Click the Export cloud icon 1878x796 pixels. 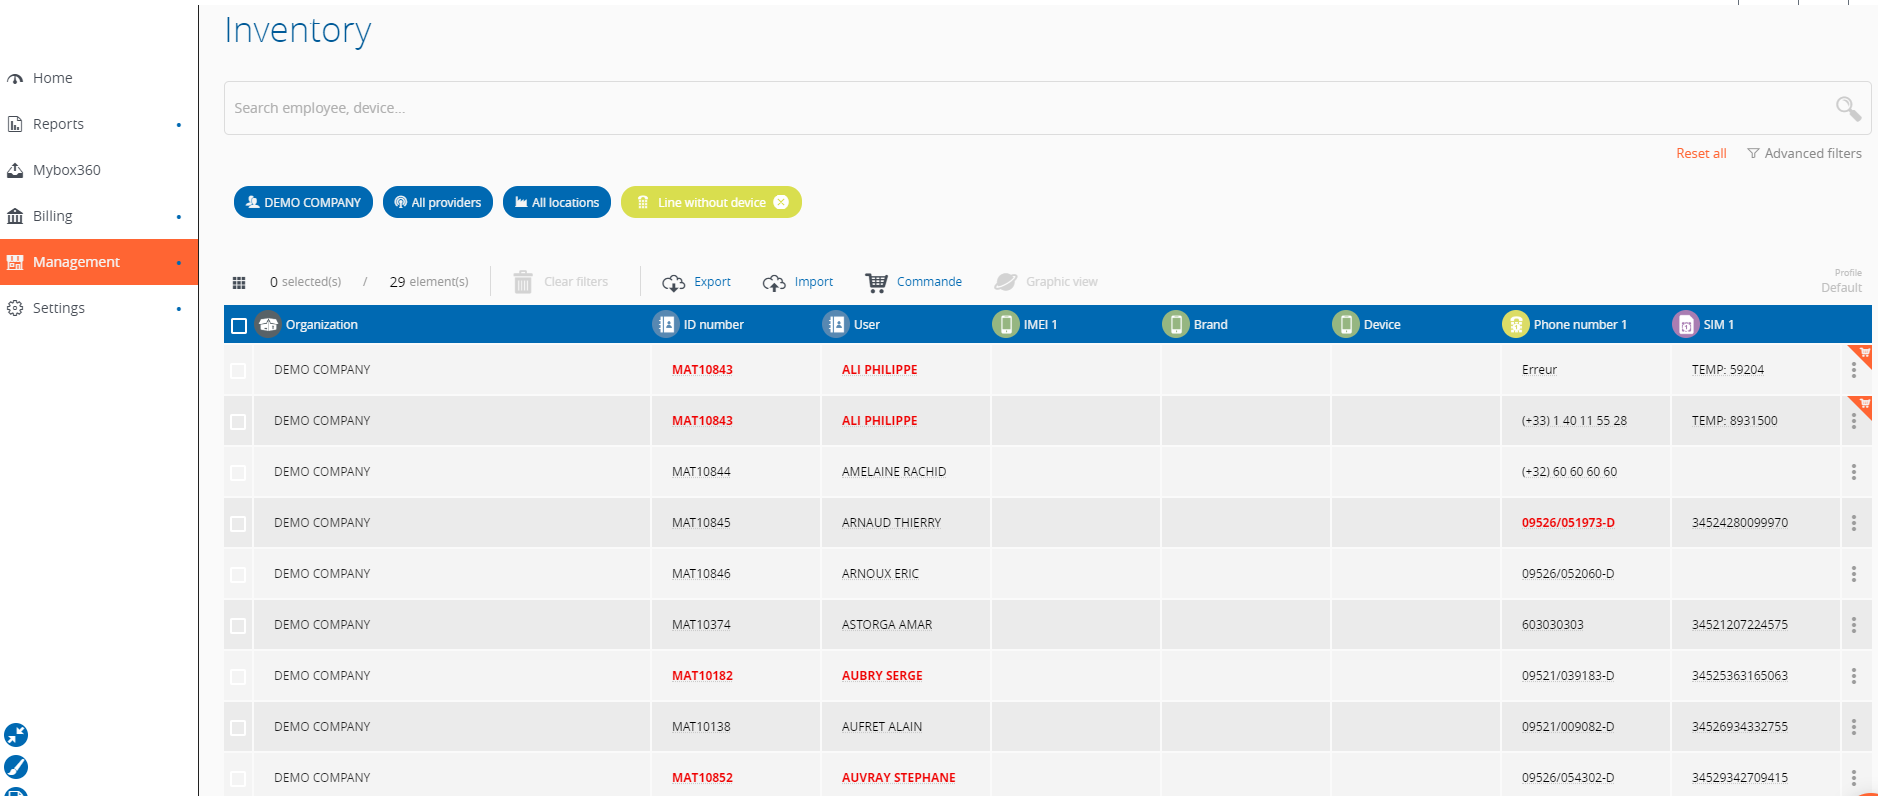[x=674, y=283]
